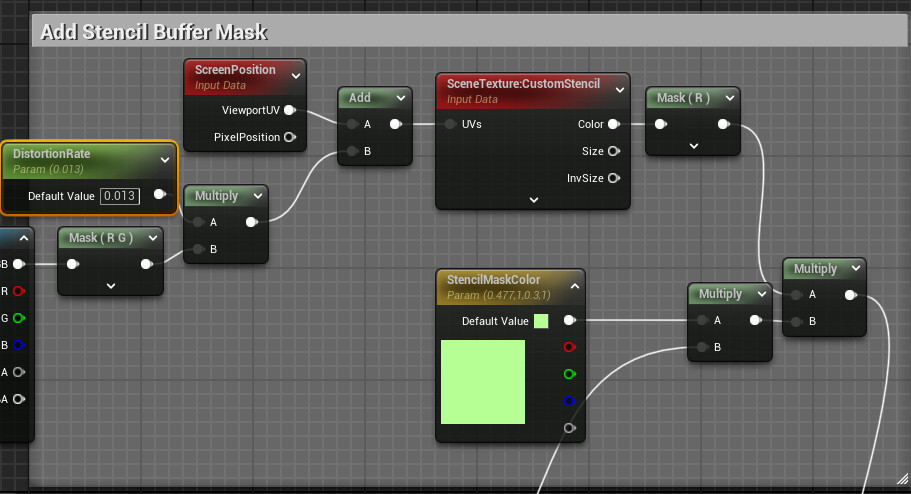Click the Mask ( R ) input pin
The image size is (911, 494).
tap(661, 124)
